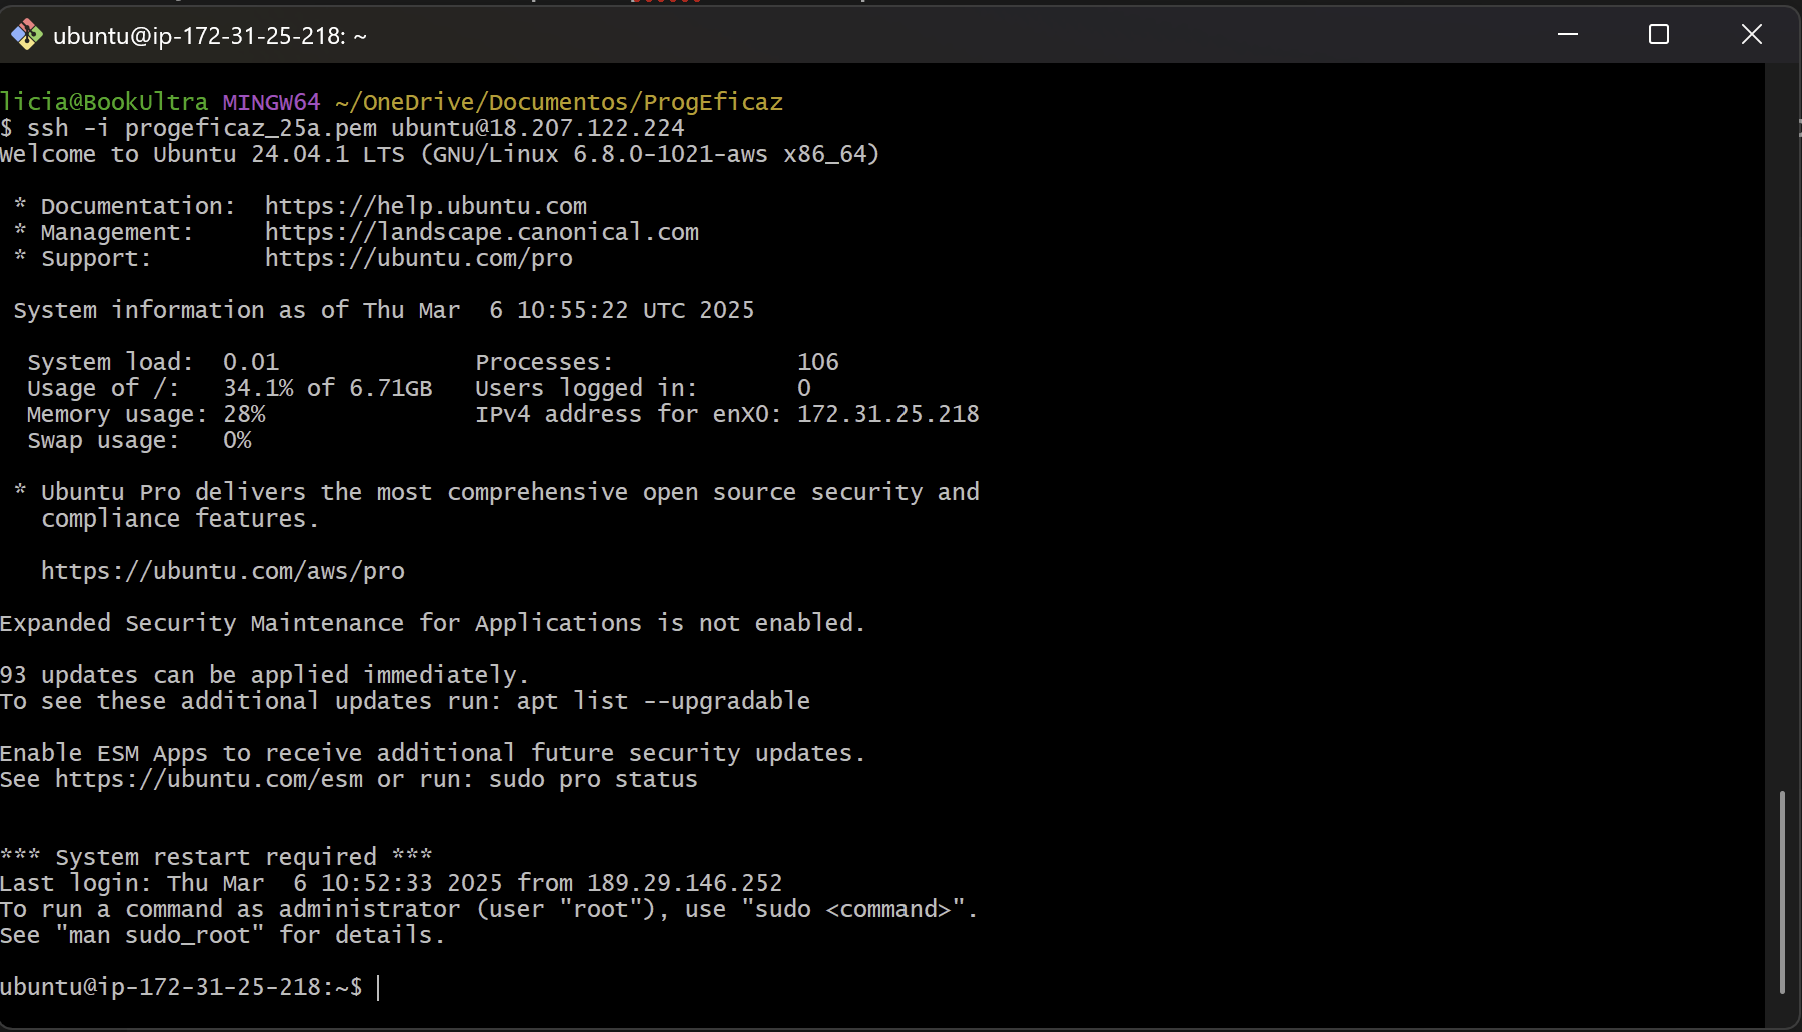Screen dimensions: 1802x1032
Task: Minimize the terminal window
Action: [1567, 35]
